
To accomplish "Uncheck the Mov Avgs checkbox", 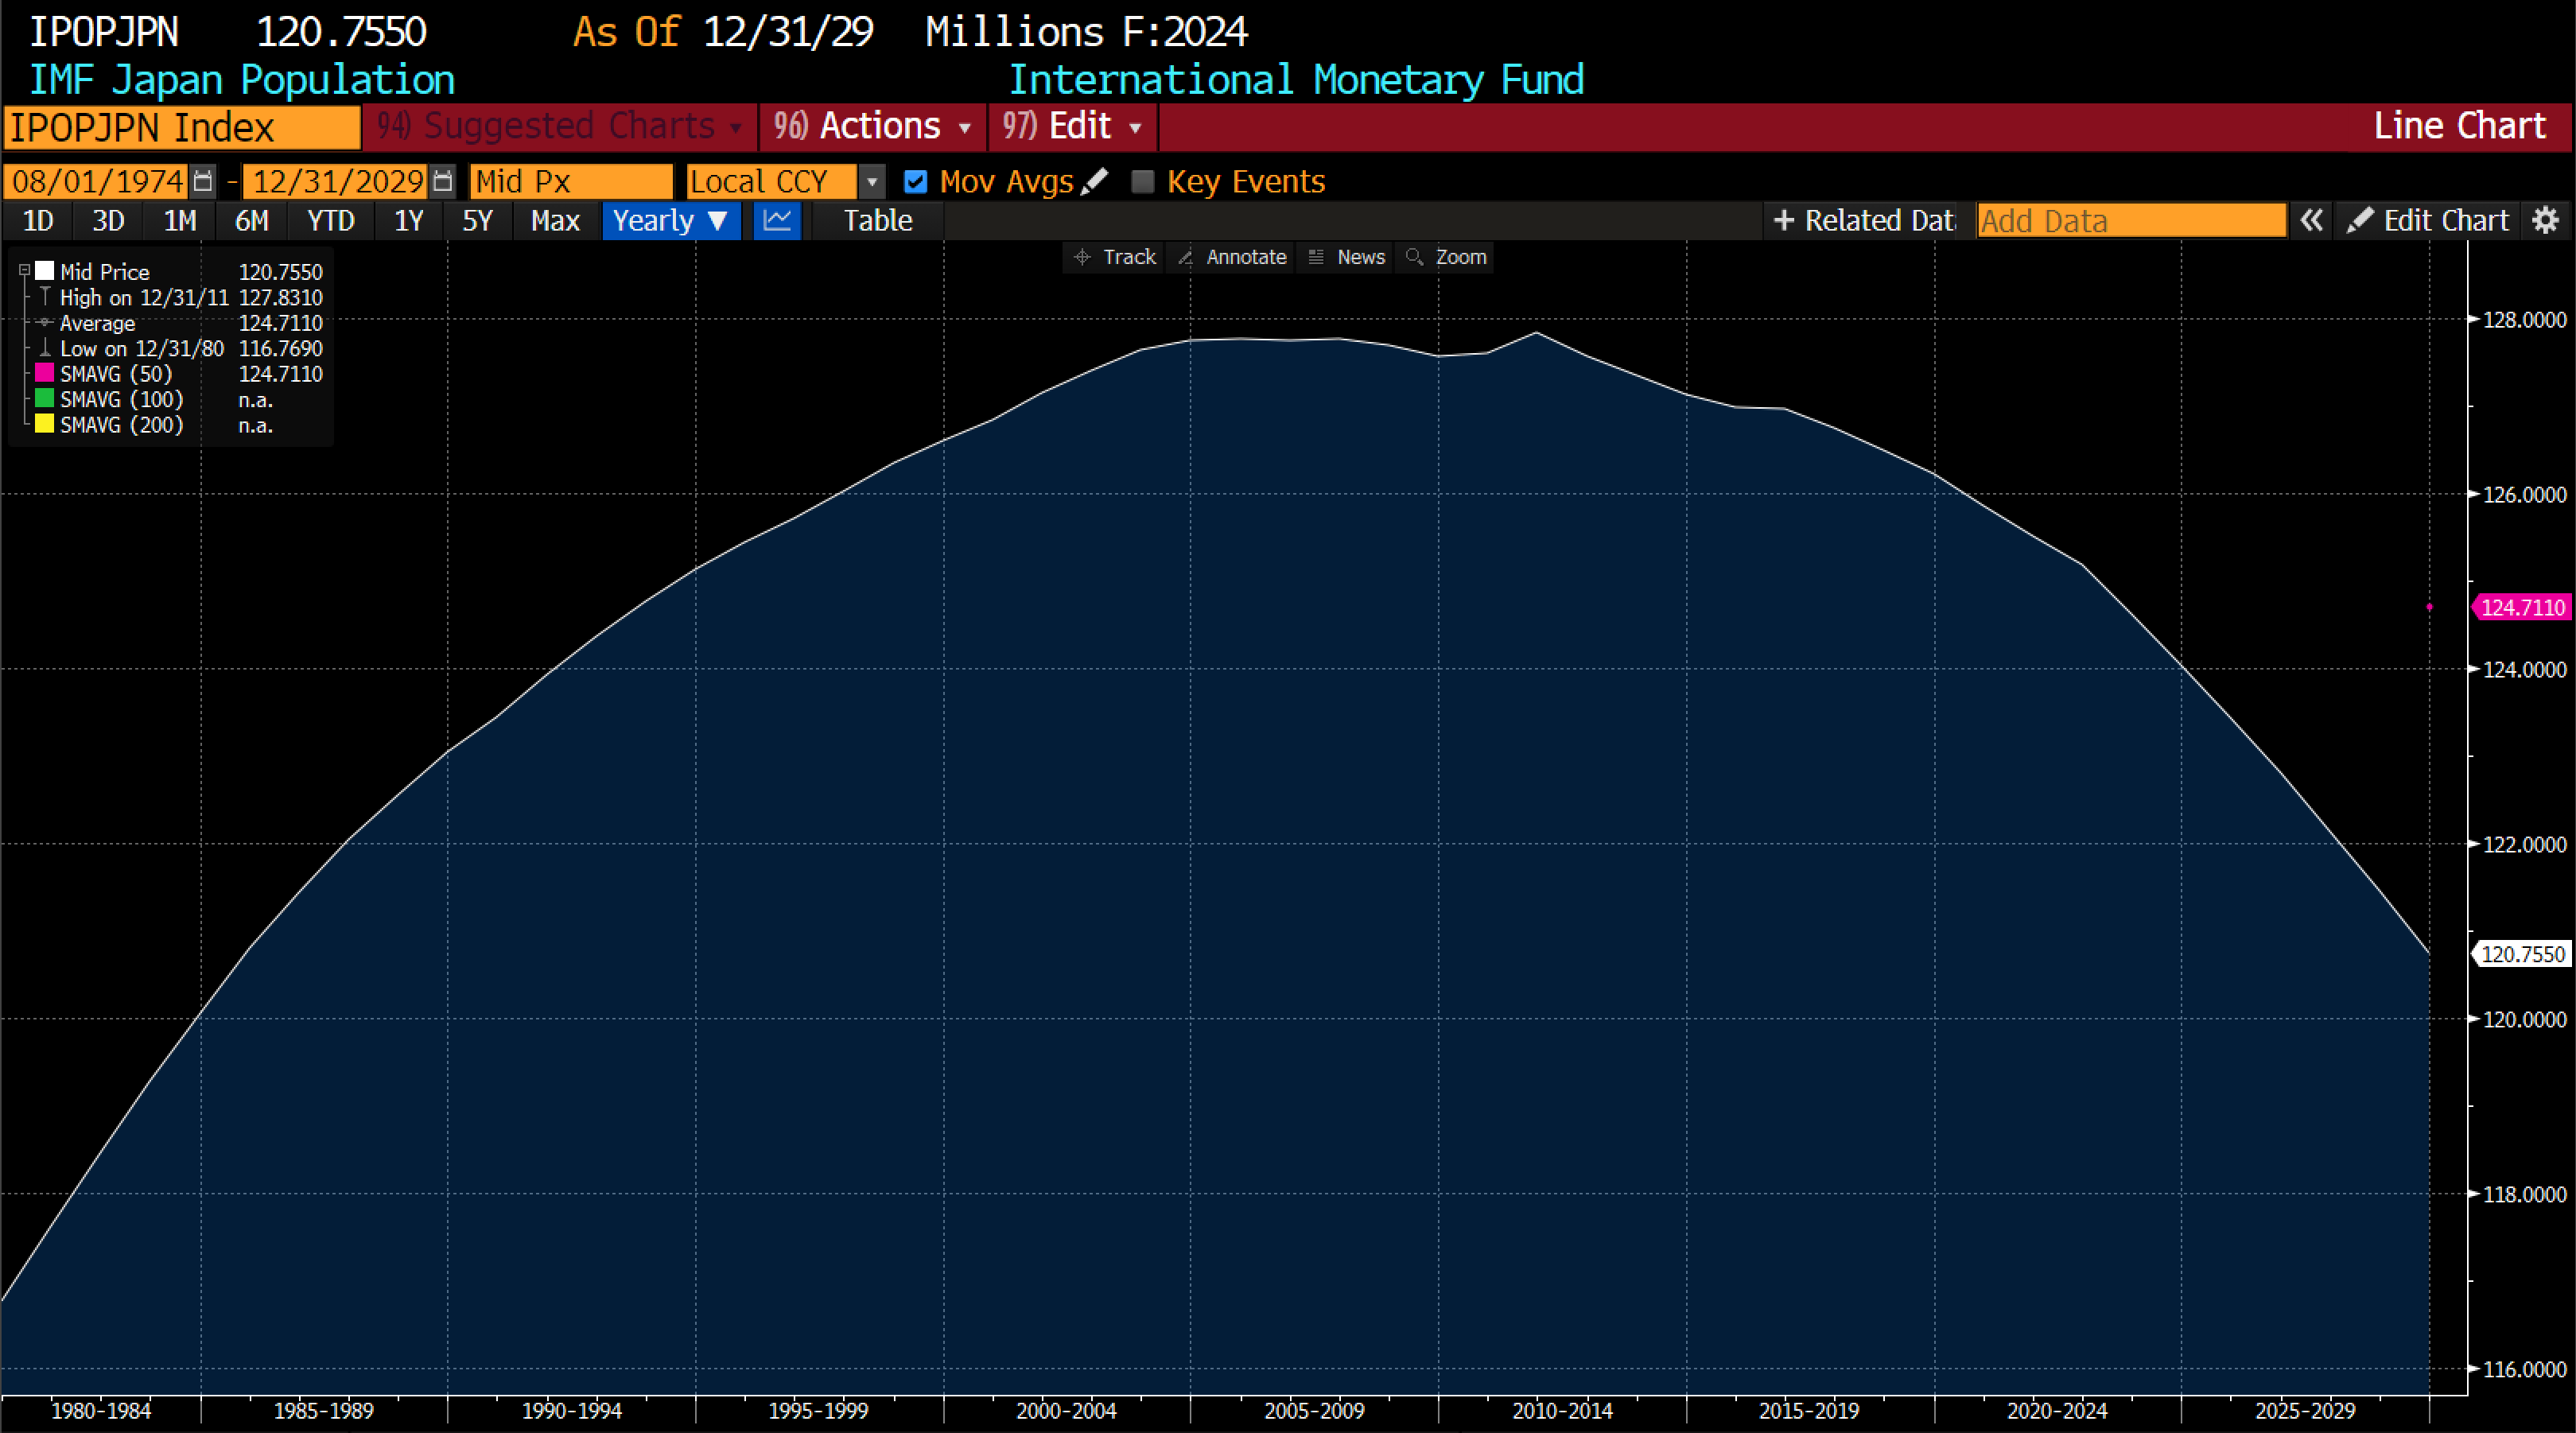I will [915, 181].
